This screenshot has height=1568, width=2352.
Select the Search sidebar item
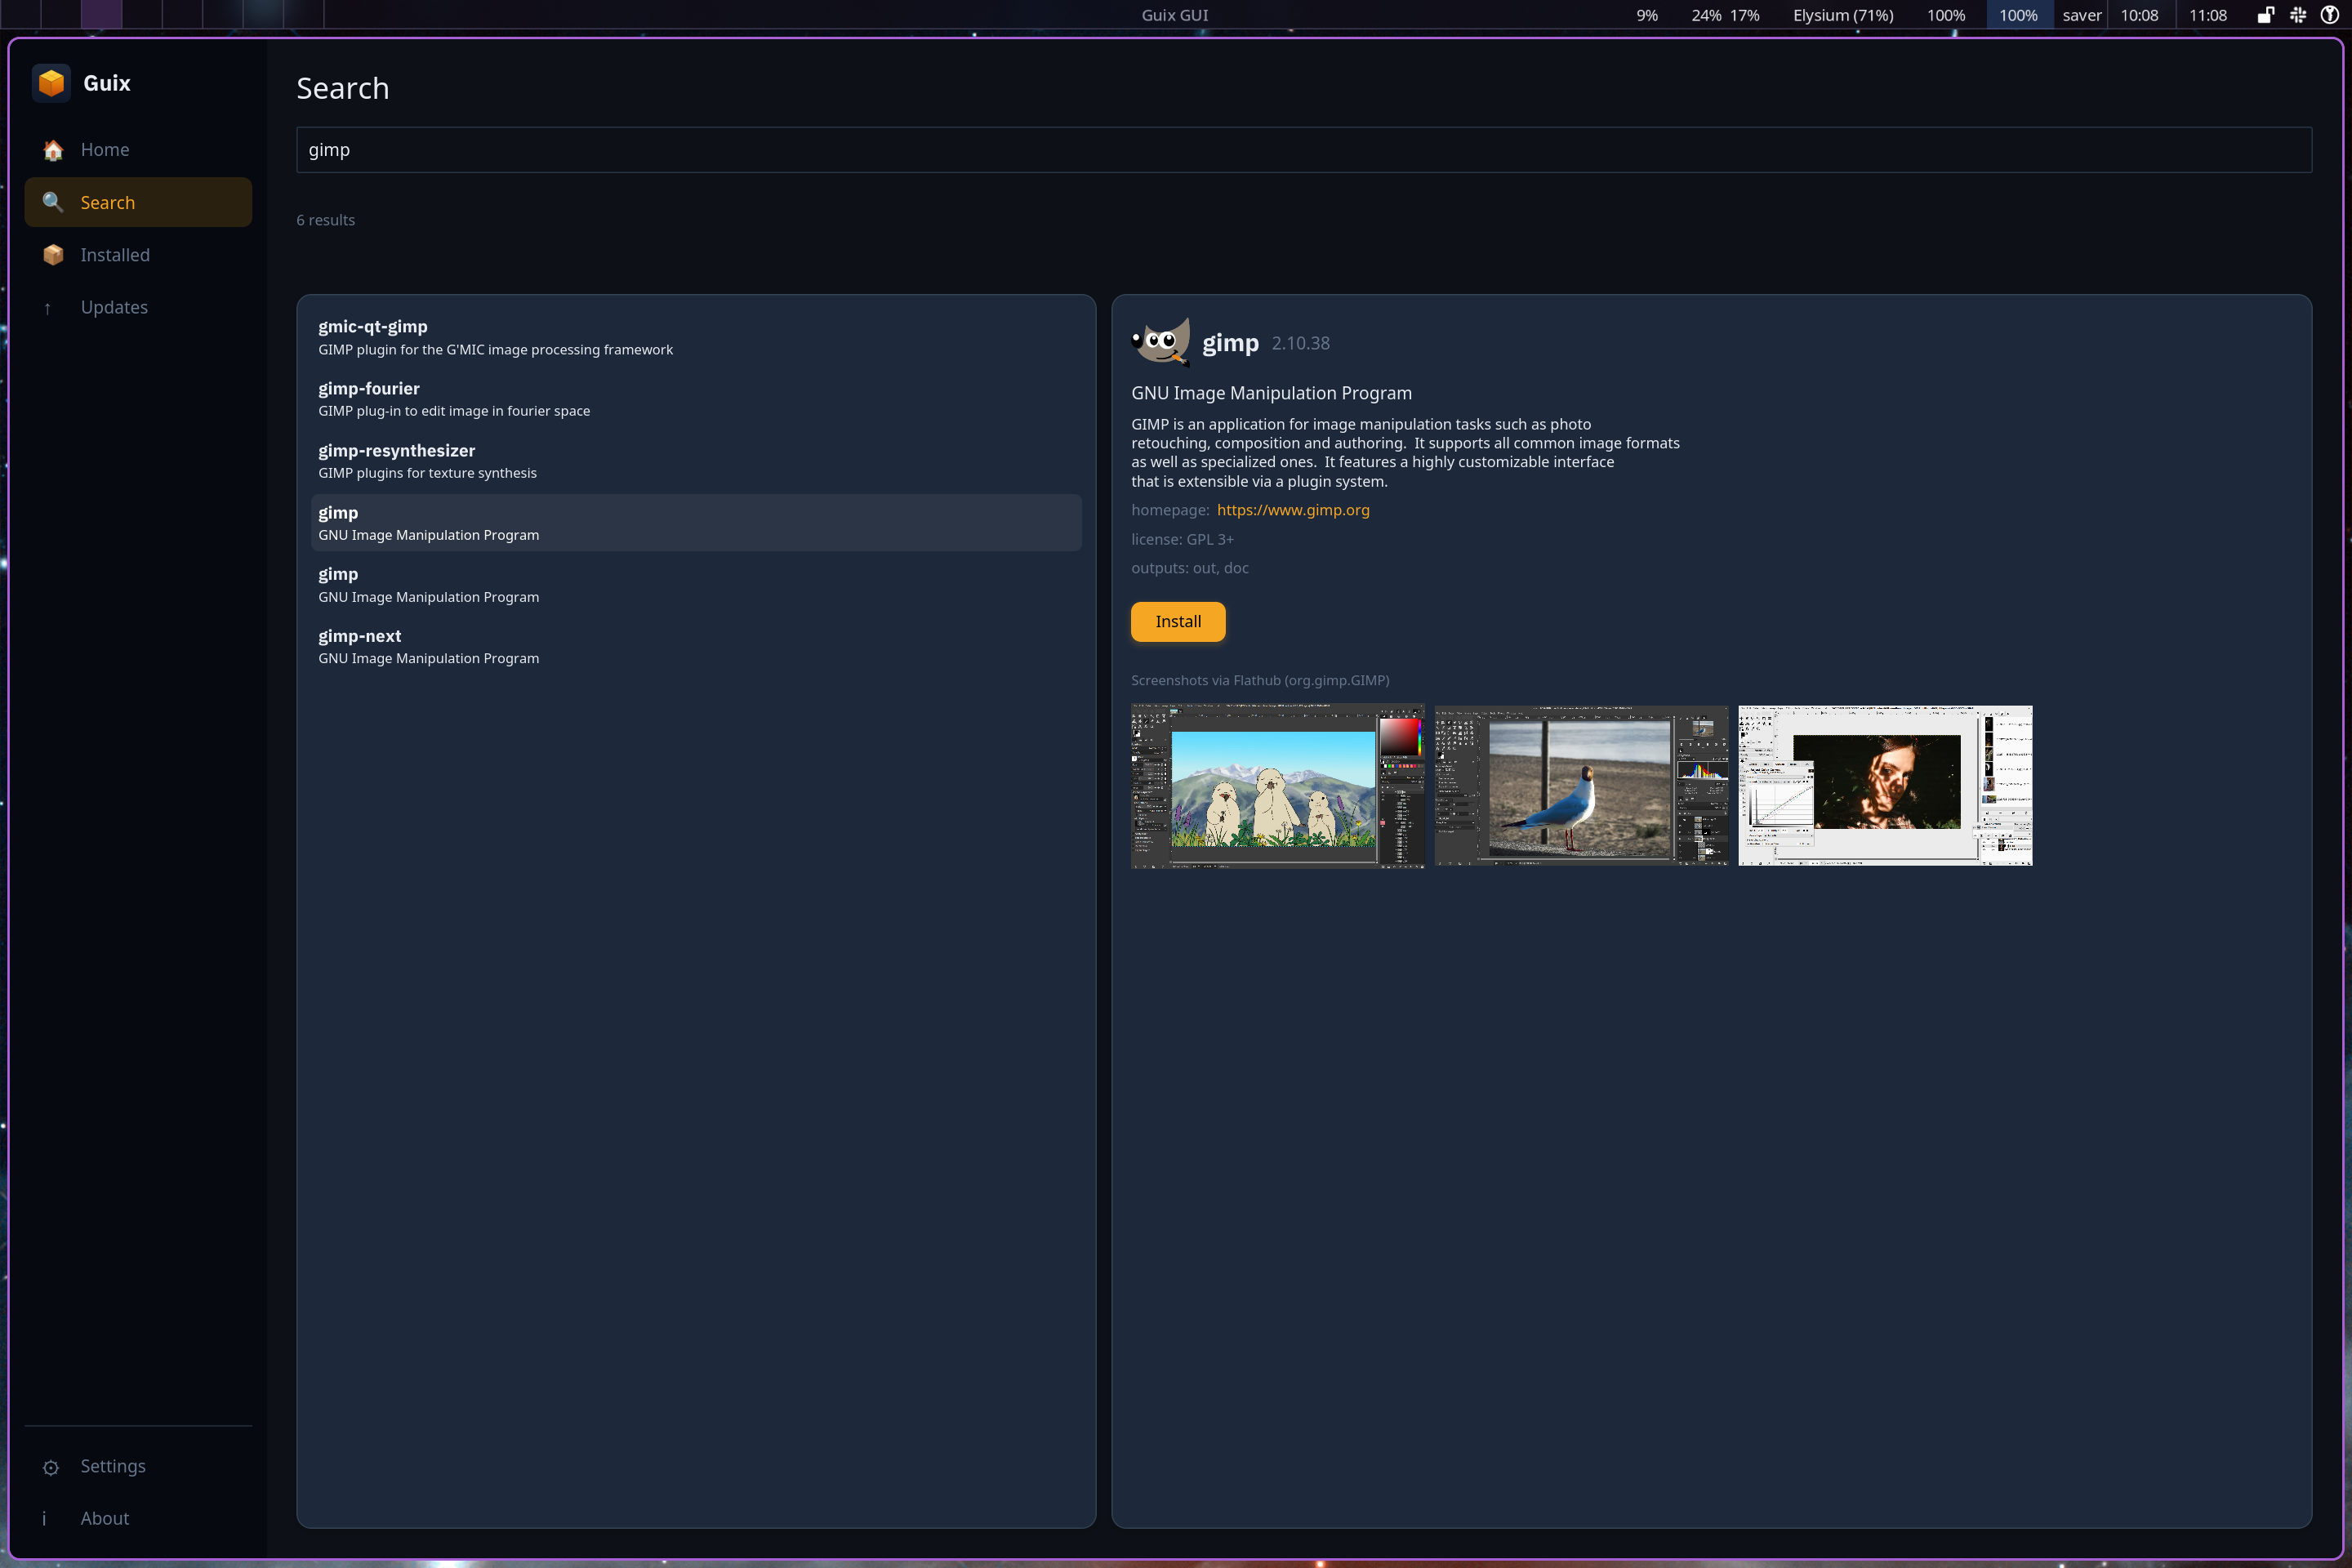(x=138, y=202)
